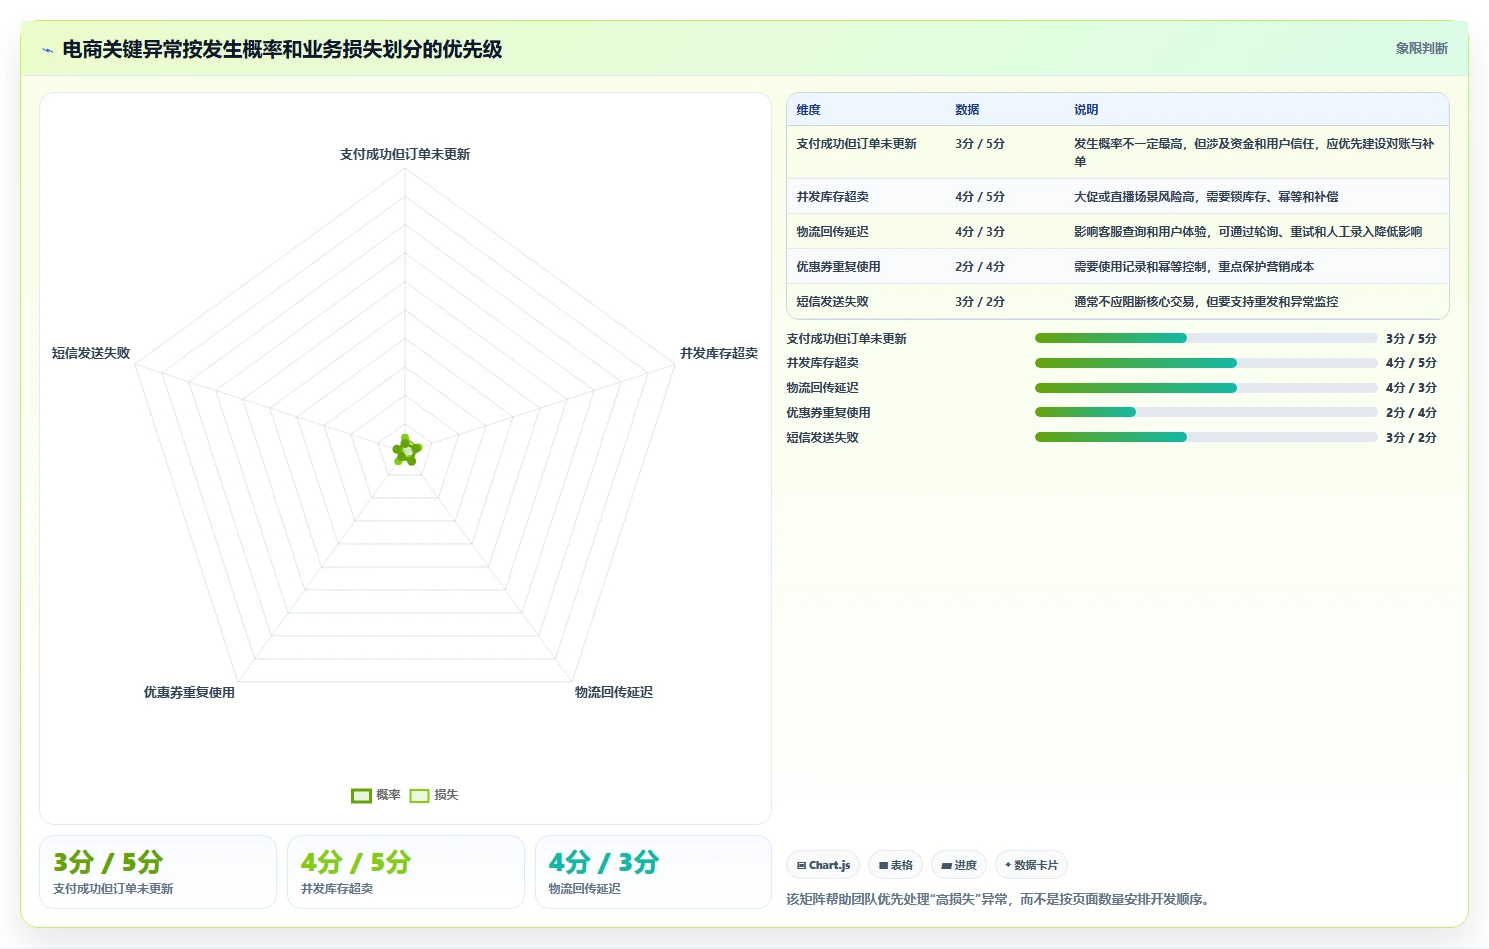Screen dimensions: 1489x949
Task: Click description starting 影响客服查询和用户体验
Action: [1248, 232]
